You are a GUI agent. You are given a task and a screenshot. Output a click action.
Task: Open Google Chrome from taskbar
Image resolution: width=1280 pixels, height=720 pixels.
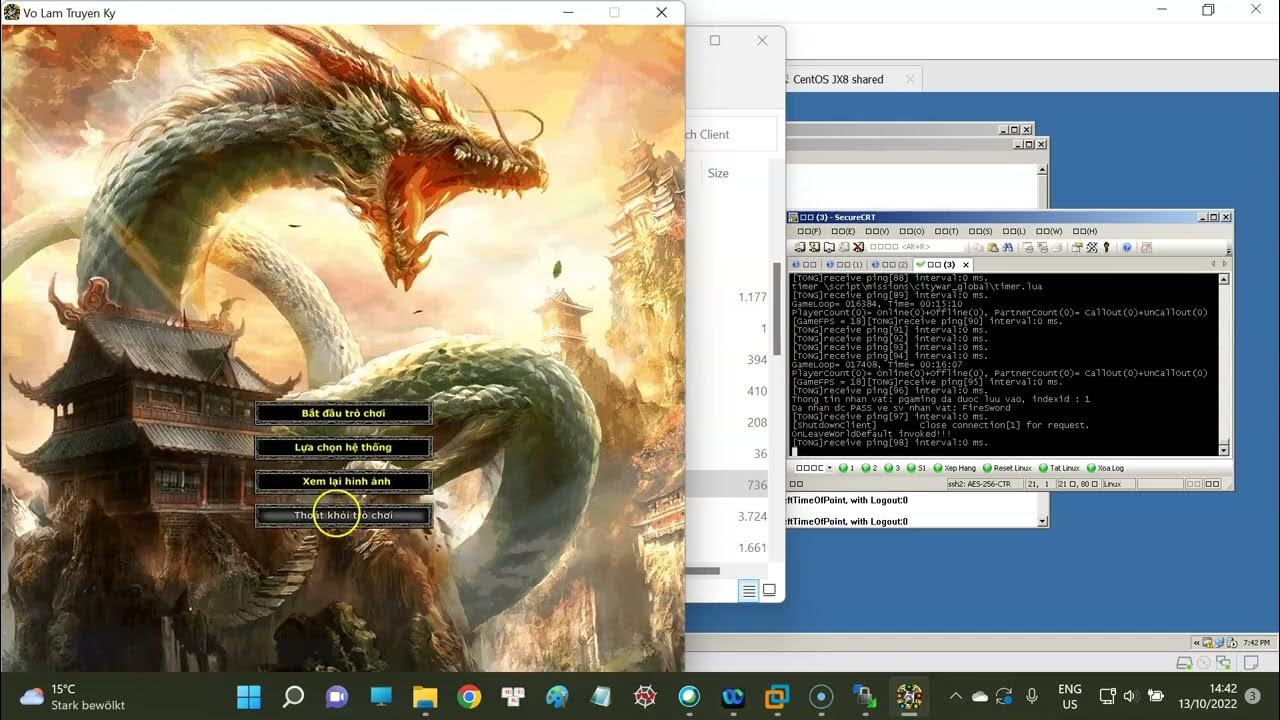coord(469,696)
